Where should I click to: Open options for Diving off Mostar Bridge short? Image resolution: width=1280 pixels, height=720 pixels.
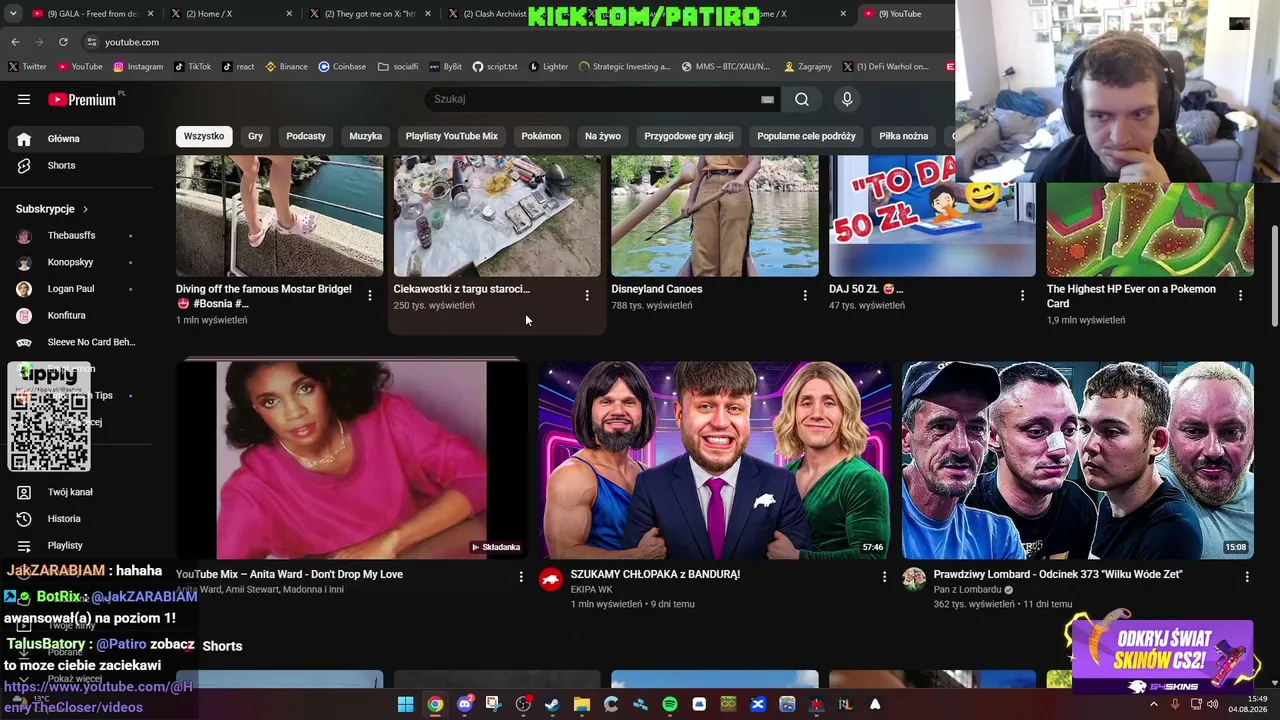click(370, 295)
